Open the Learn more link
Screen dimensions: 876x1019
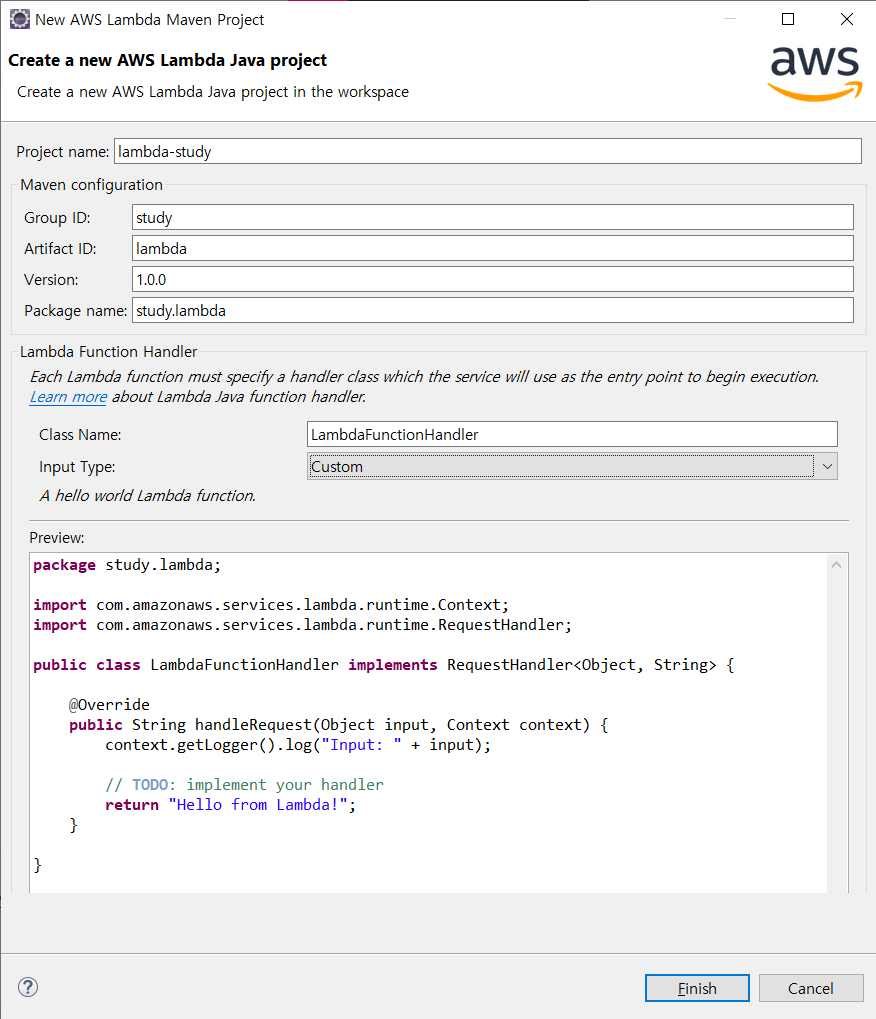(x=68, y=396)
